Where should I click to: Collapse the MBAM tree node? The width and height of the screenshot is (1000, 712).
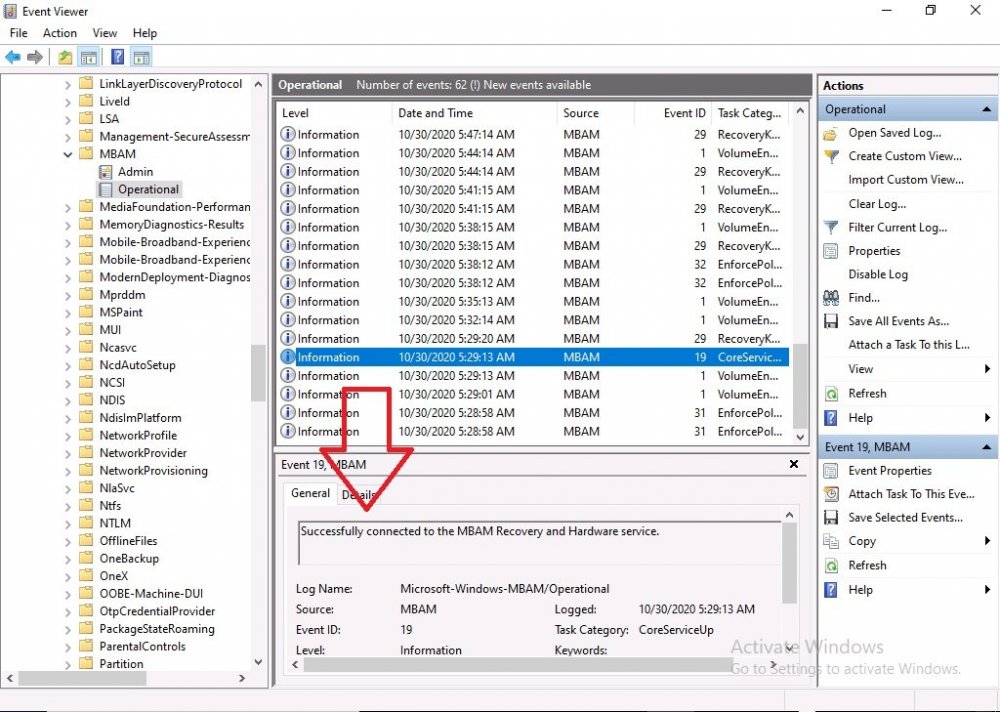coord(68,154)
